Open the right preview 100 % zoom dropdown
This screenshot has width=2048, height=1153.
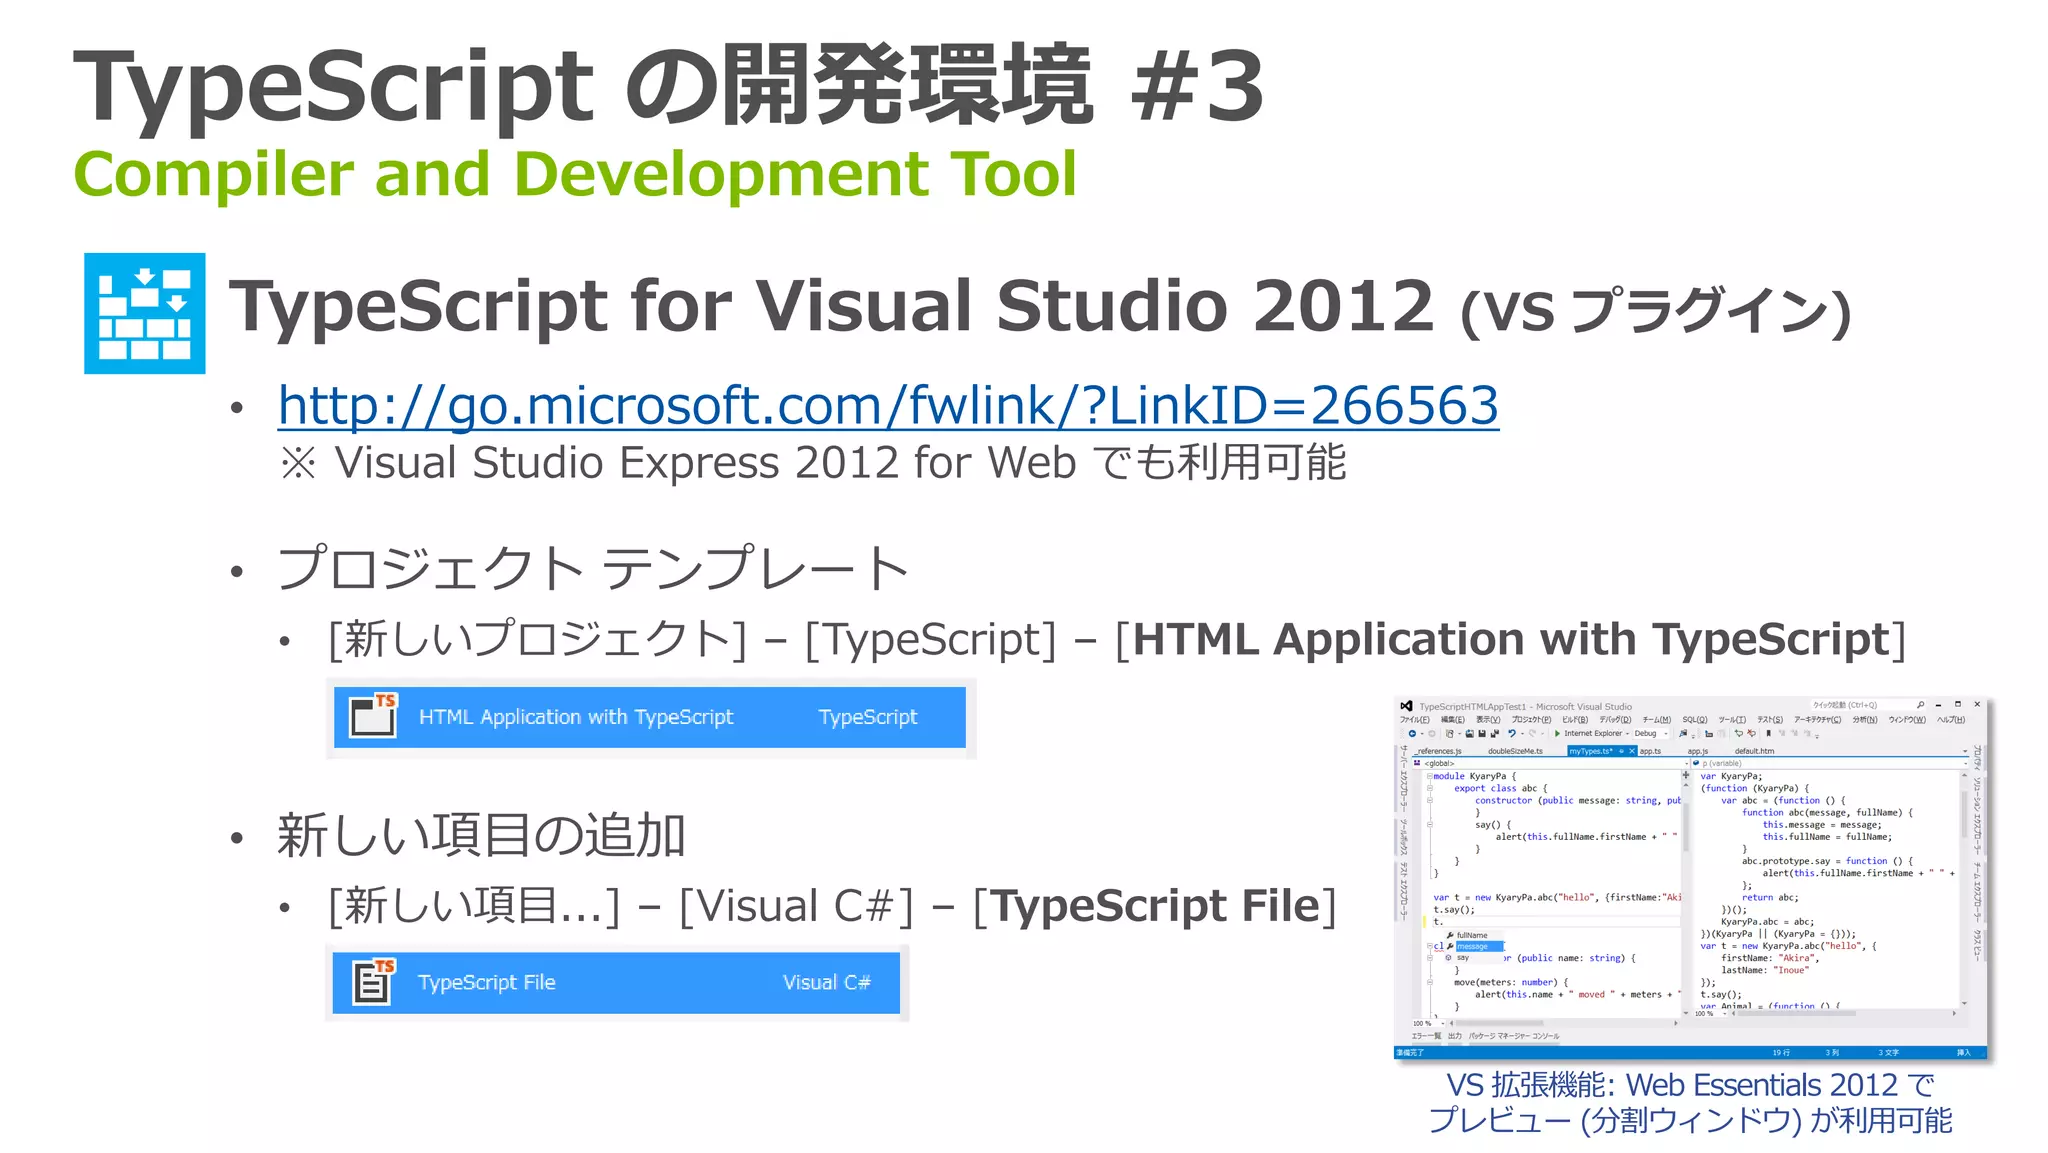tap(1711, 1013)
